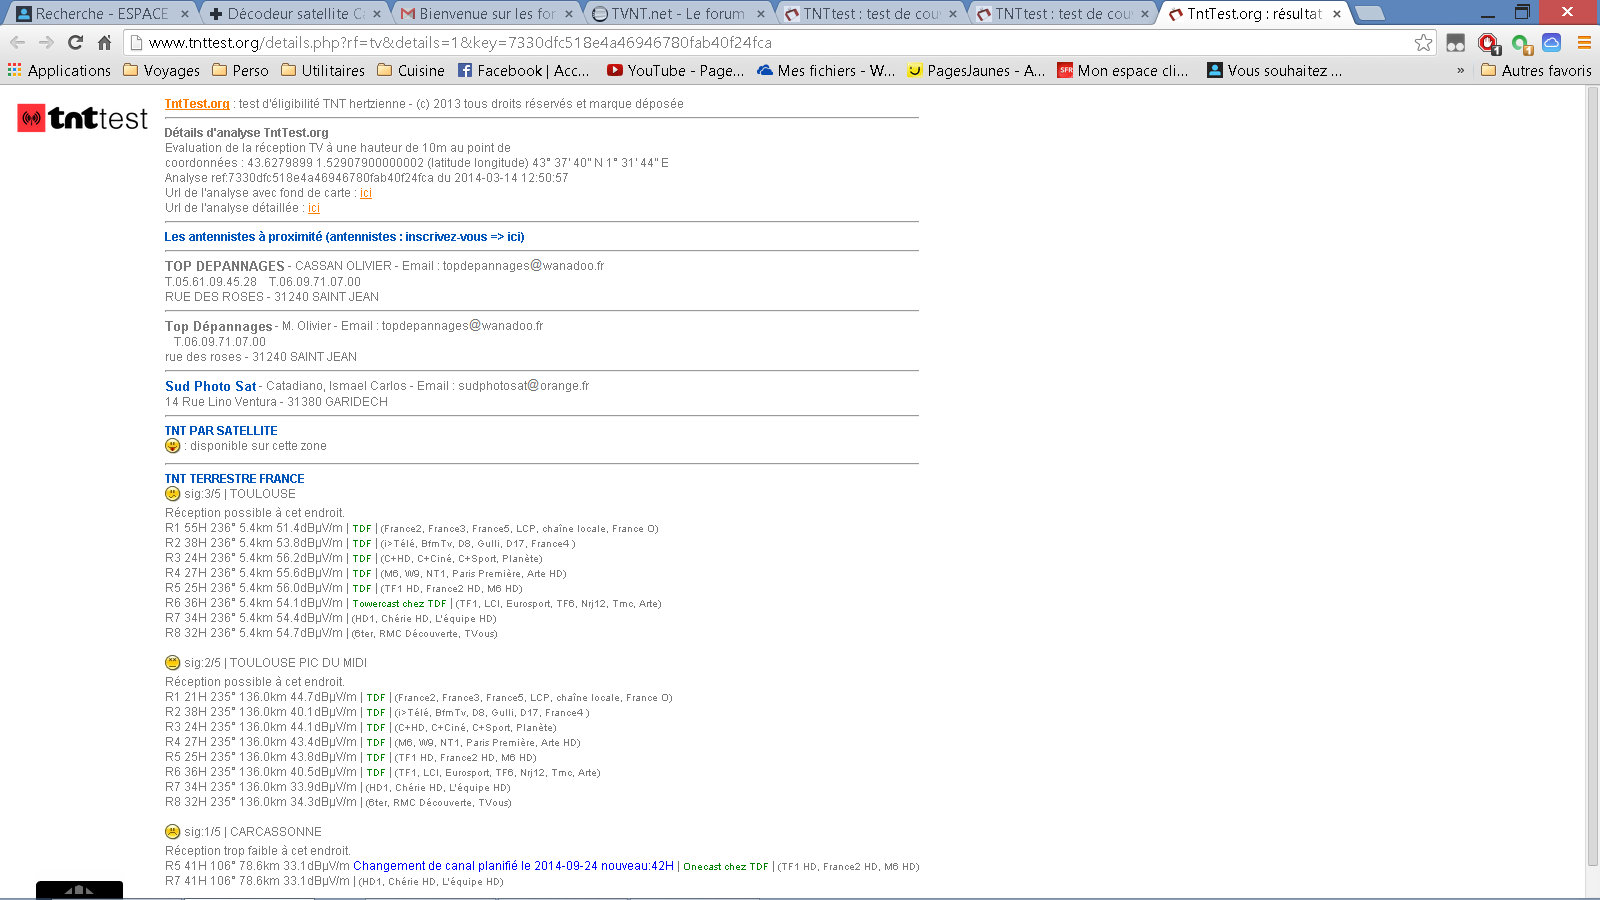1600x900 pixels.
Task: Close the TntTest.org résultat tab
Action: point(1337,14)
